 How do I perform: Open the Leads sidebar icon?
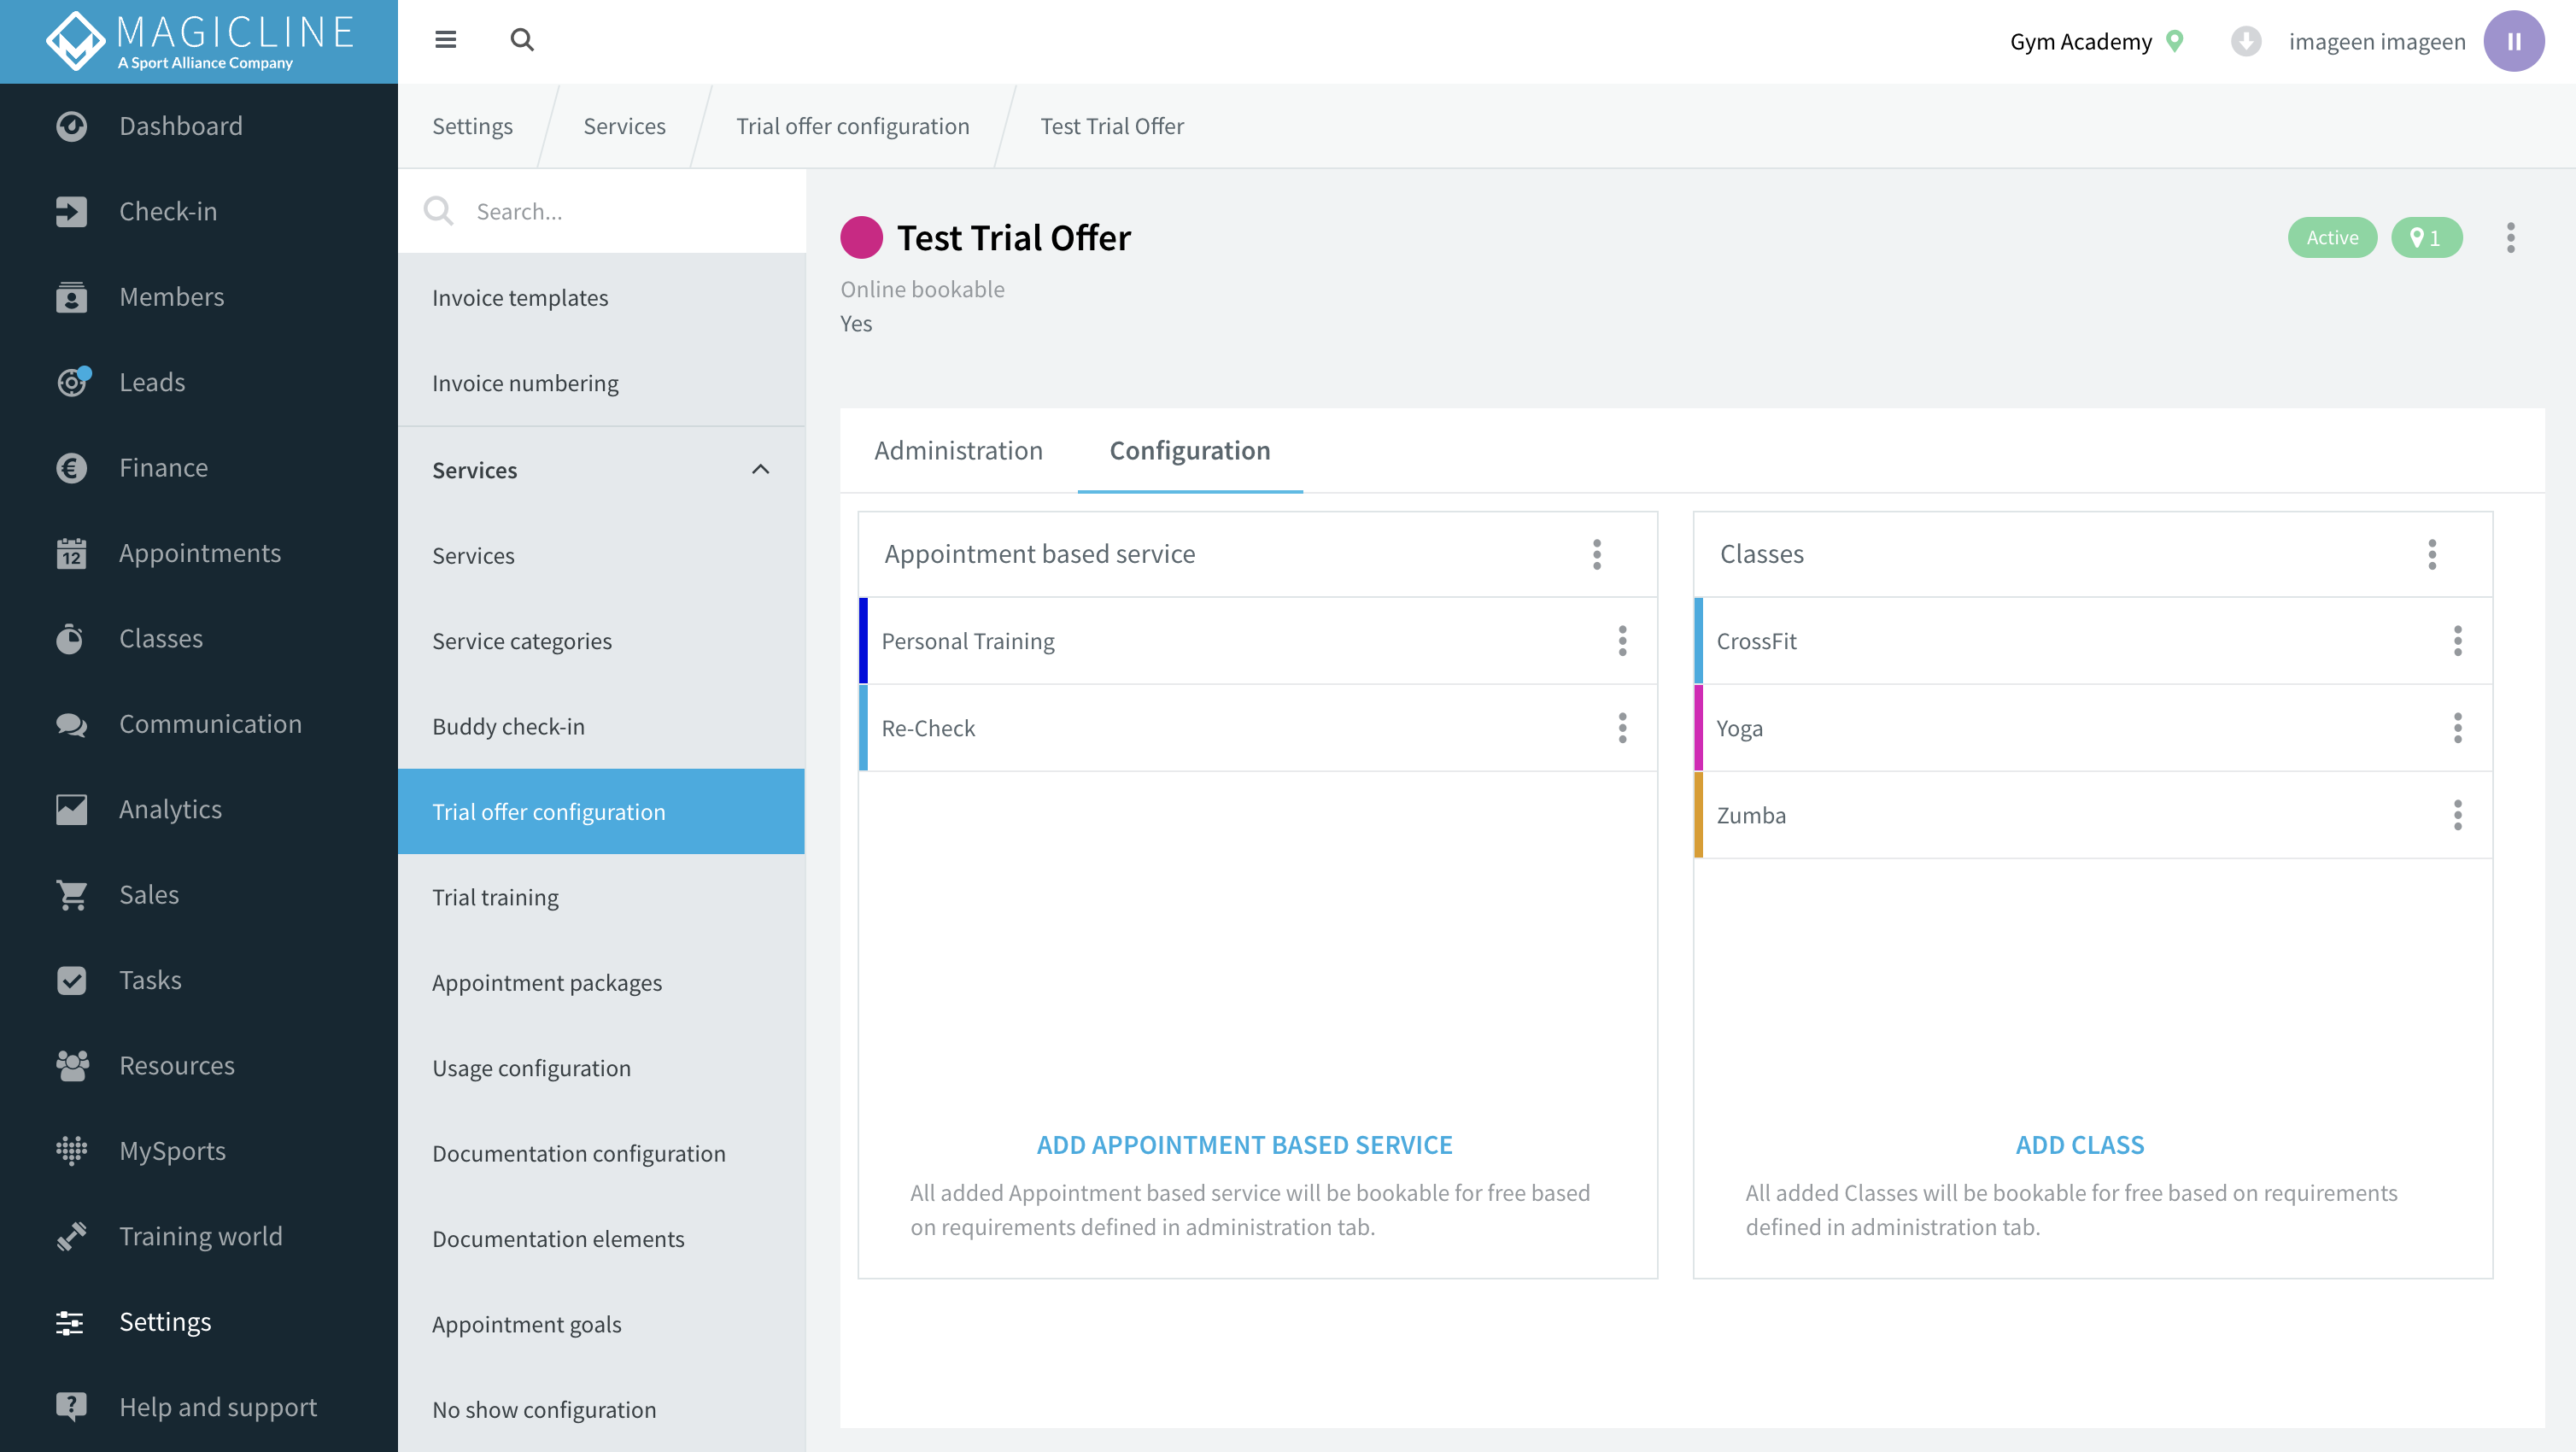coord(72,382)
